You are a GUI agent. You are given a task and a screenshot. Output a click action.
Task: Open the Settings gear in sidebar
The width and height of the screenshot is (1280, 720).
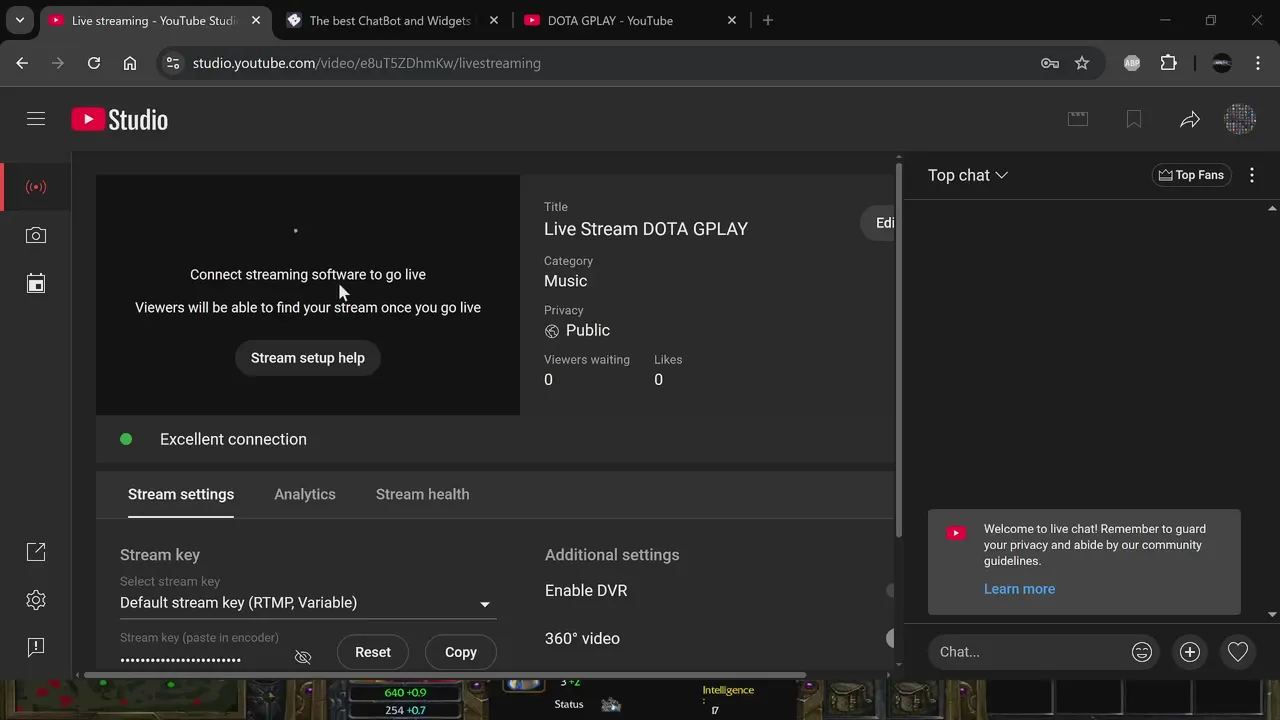coord(36,600)
